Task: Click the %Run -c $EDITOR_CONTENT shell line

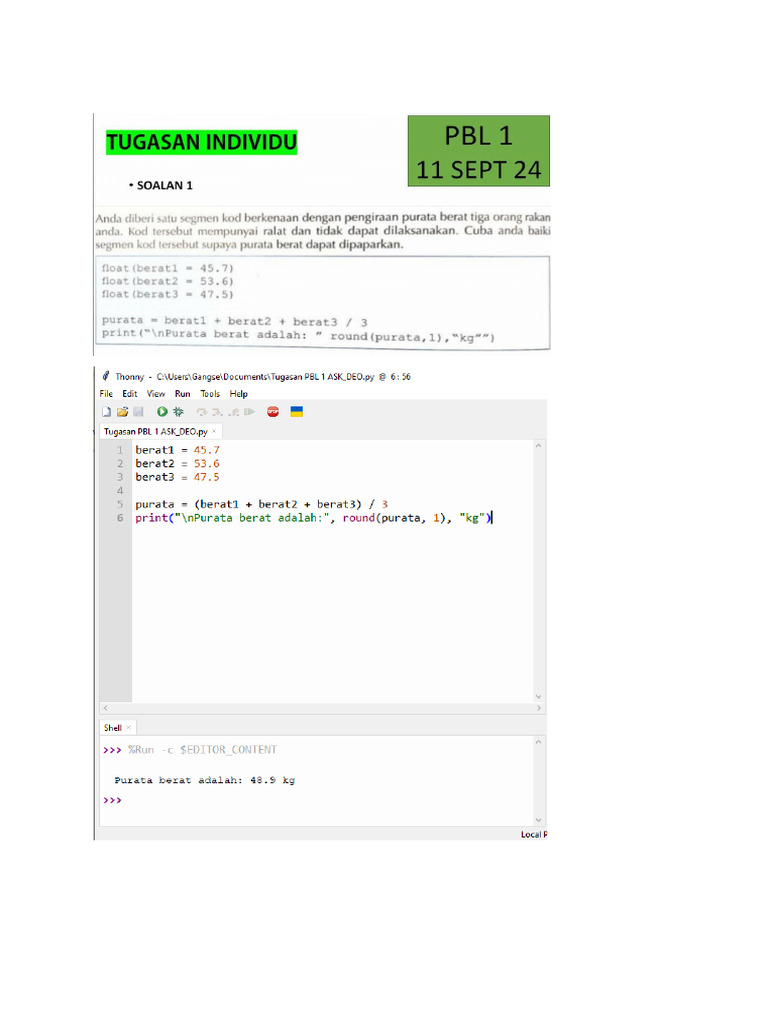Action: [202, 750]
